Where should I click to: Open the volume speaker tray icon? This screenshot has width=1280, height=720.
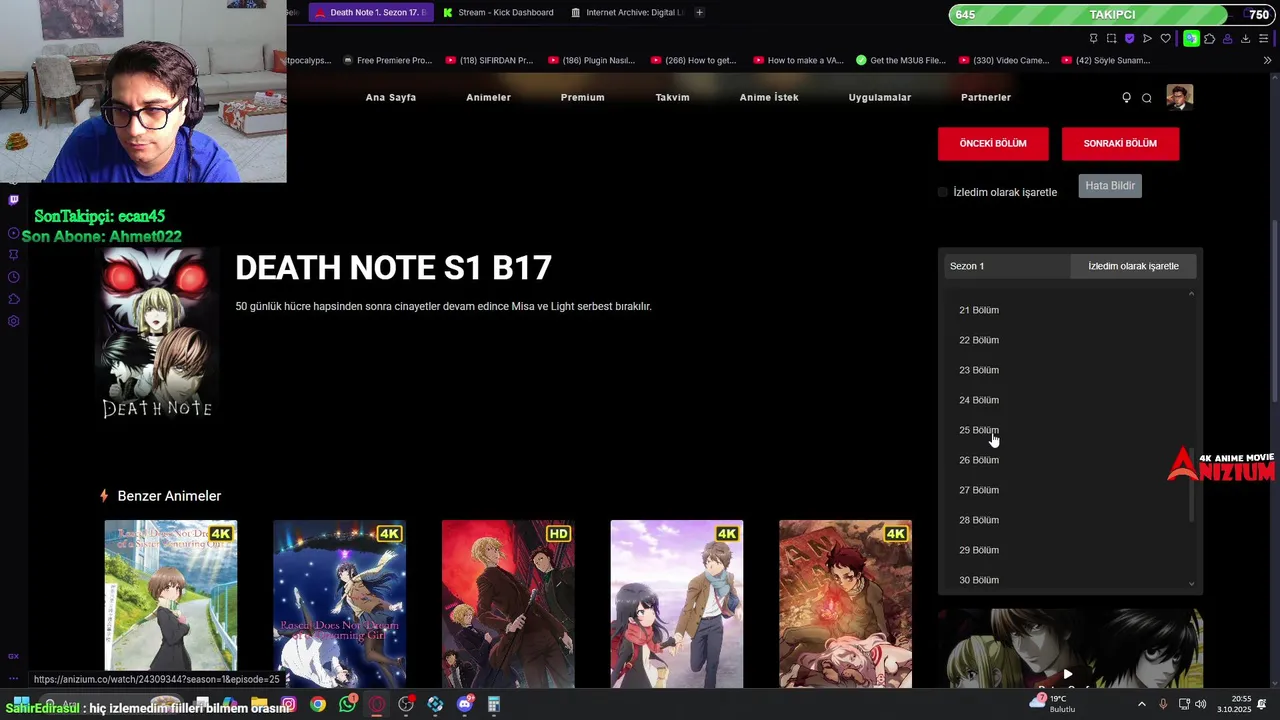1201,704
